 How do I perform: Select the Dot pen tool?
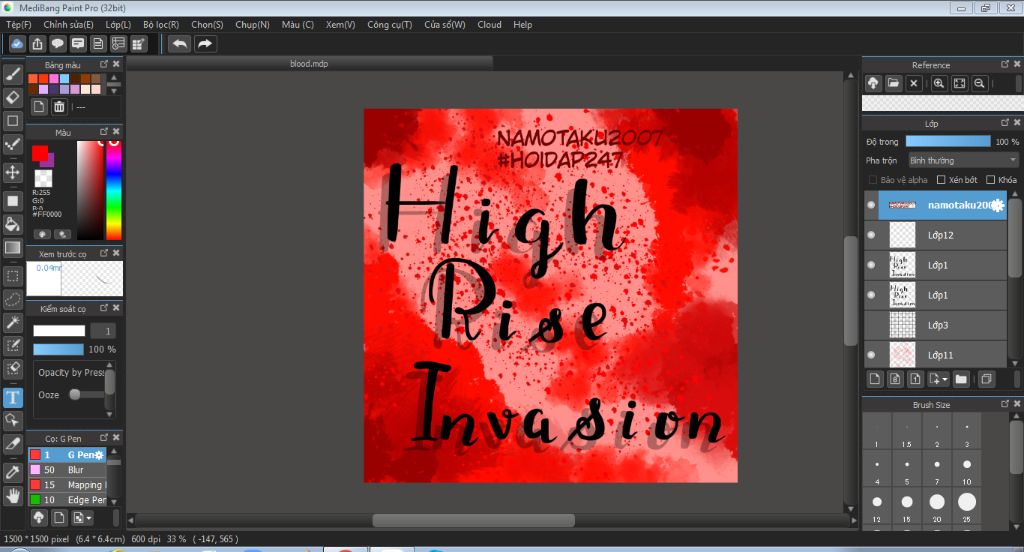[x=12, y=144]
